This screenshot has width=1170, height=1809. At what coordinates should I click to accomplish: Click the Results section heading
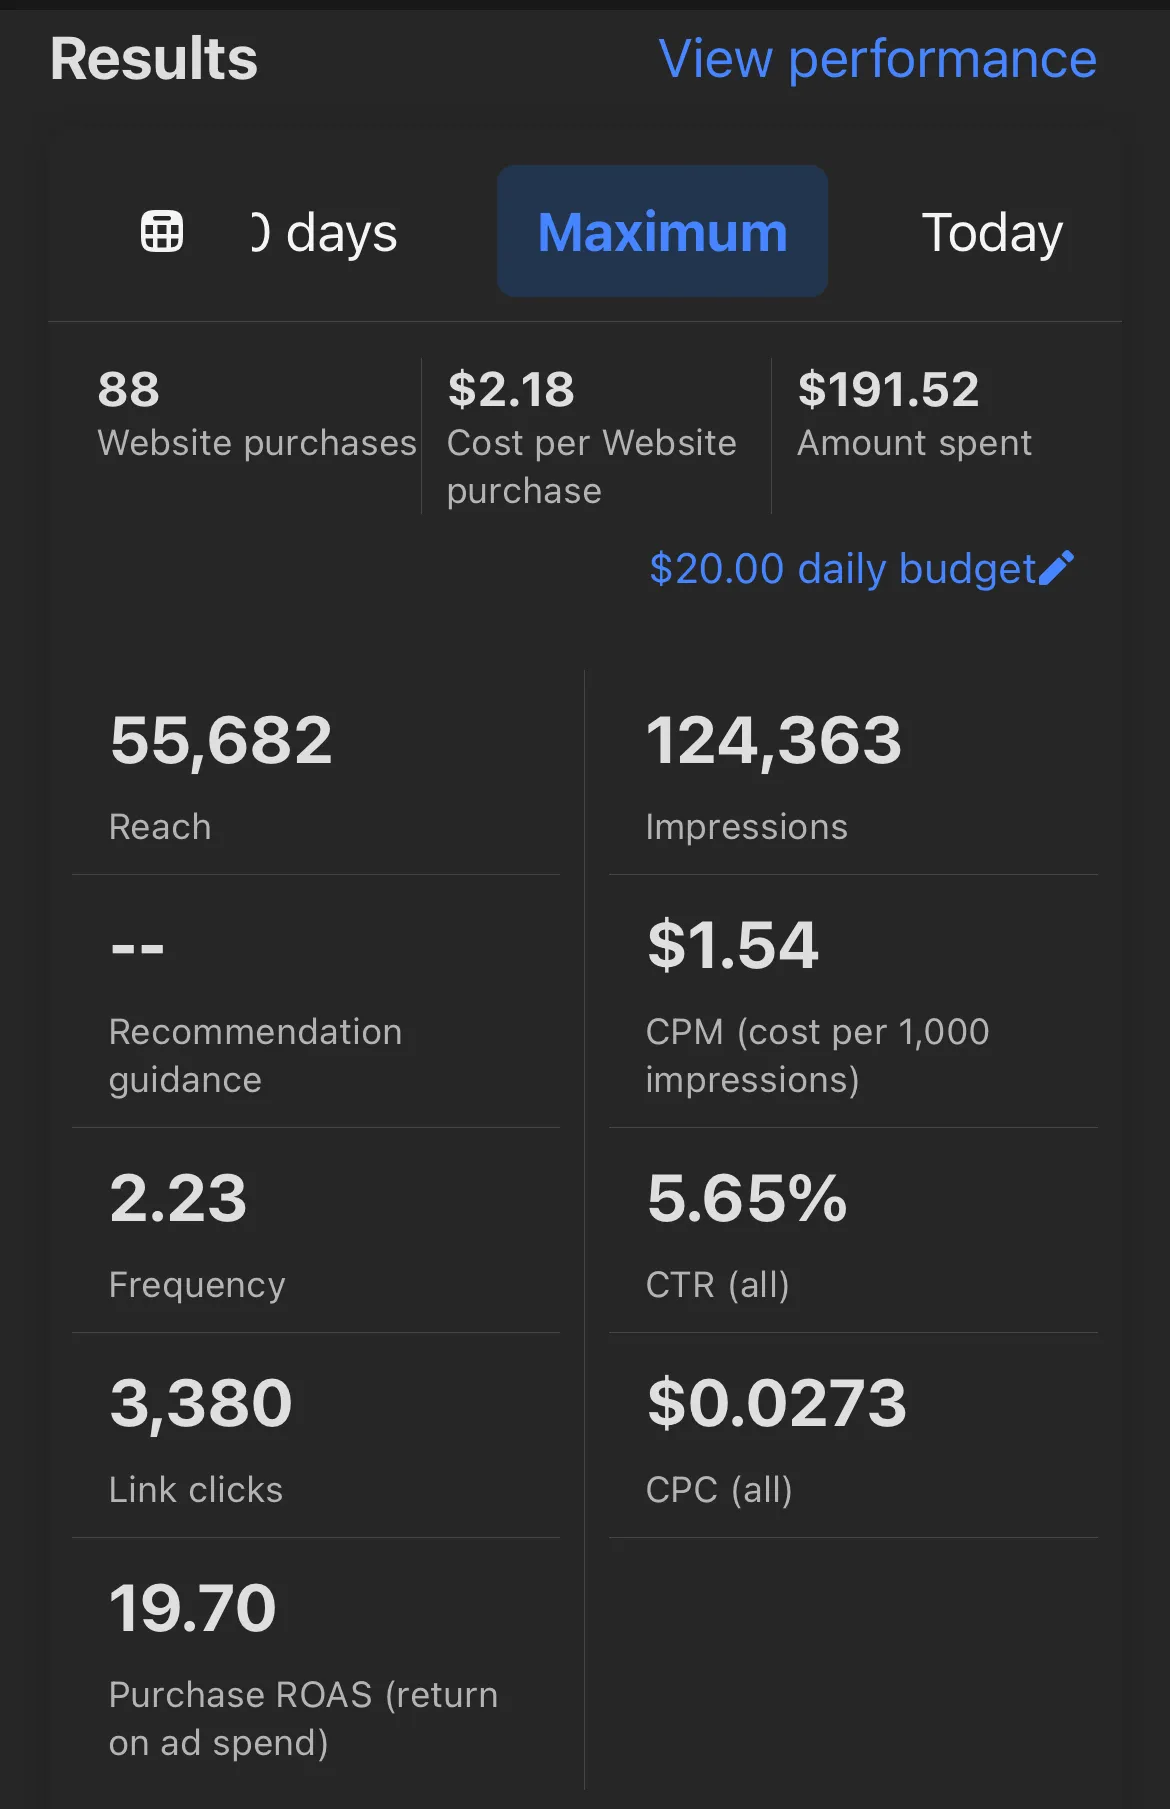tap(154, 59)
